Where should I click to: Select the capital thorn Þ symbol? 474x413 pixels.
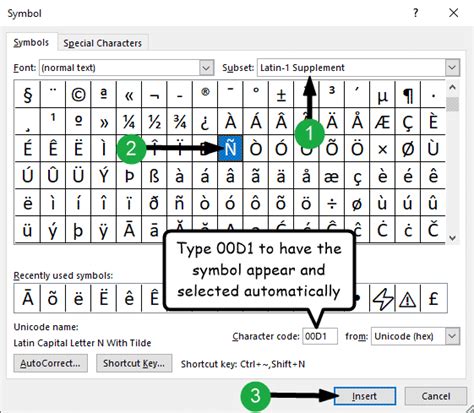point(129,176)
